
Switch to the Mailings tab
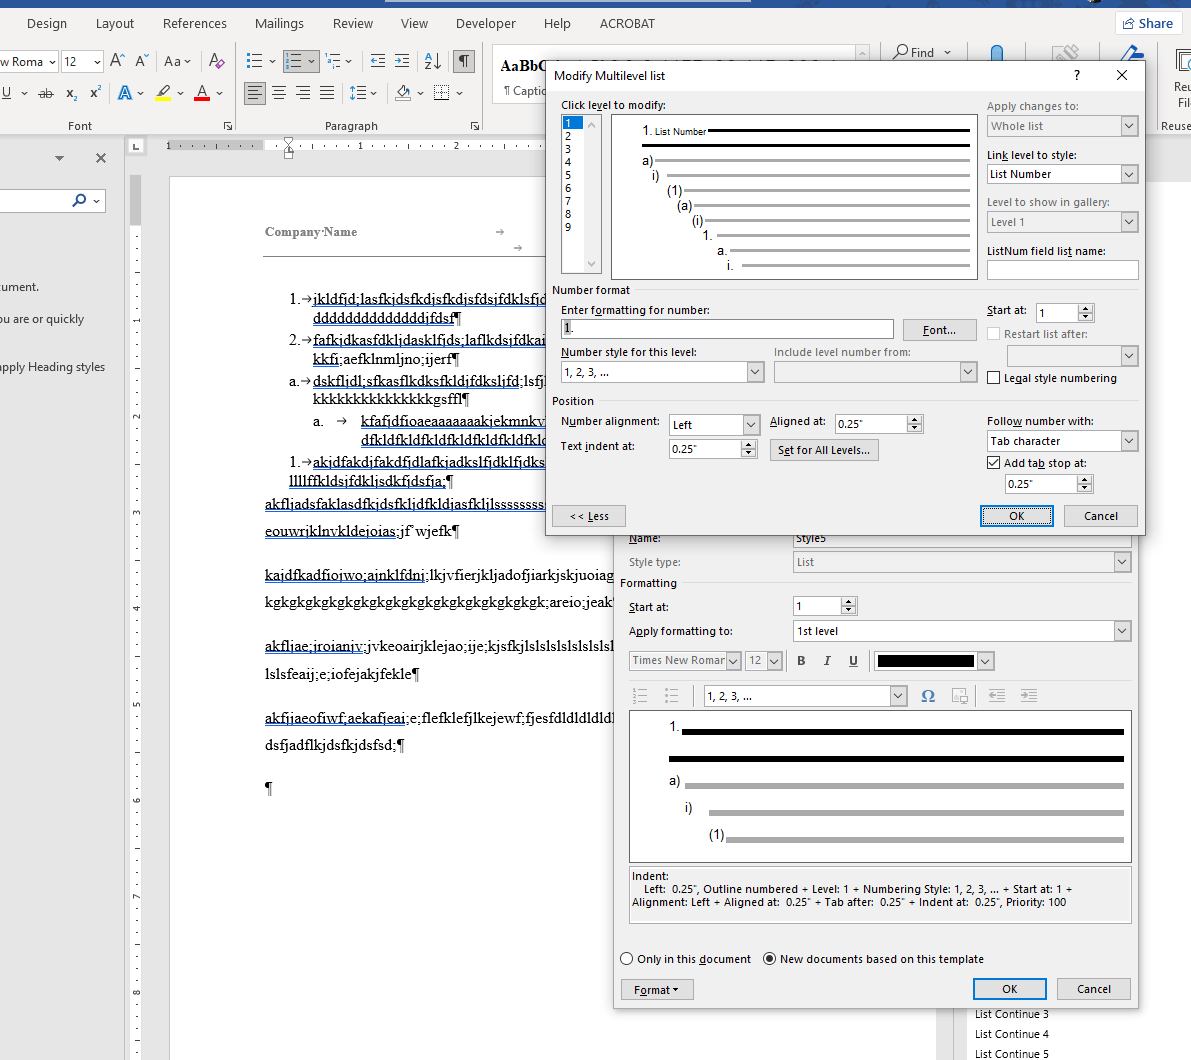click(279, 23)
